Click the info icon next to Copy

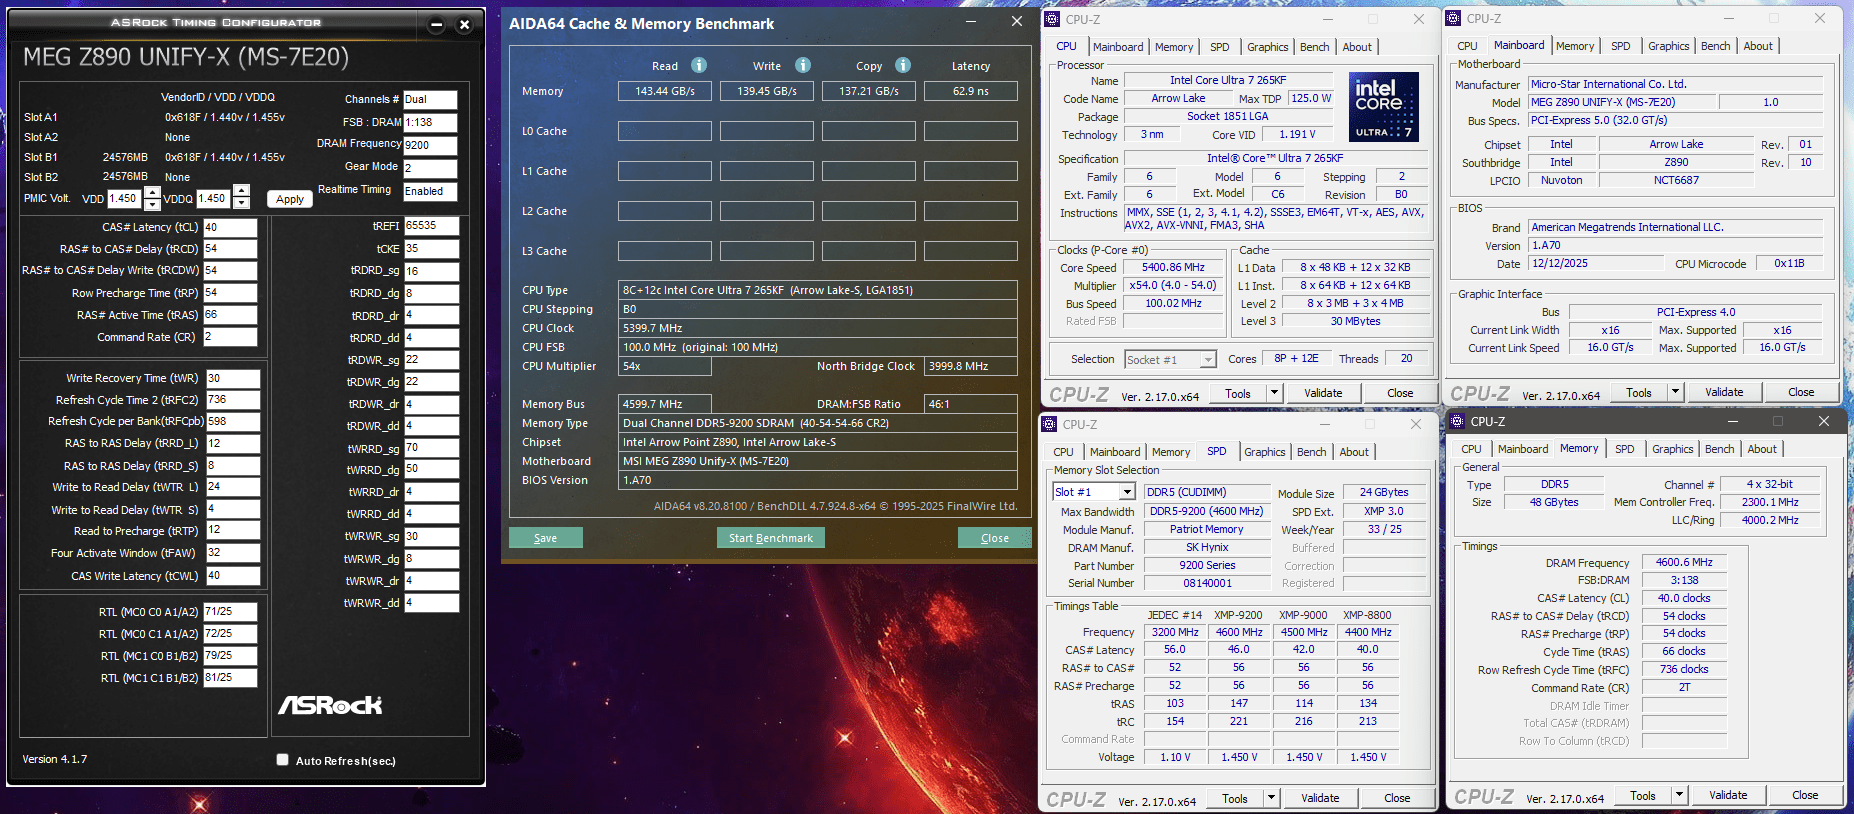pyautogui.click(x=903, y=65)
